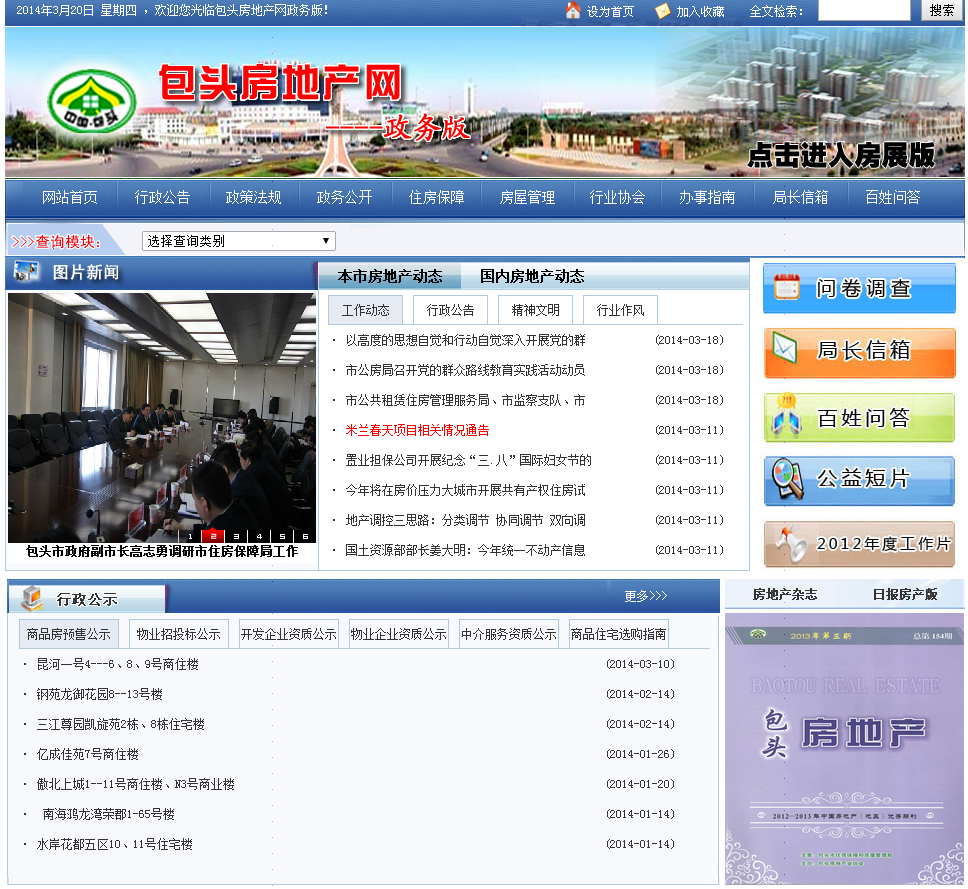Click the envelope icon on 局长信箱 banner
Image resolution: width=968 pixels, height=889 pixels.
click(x=787, y=352)
